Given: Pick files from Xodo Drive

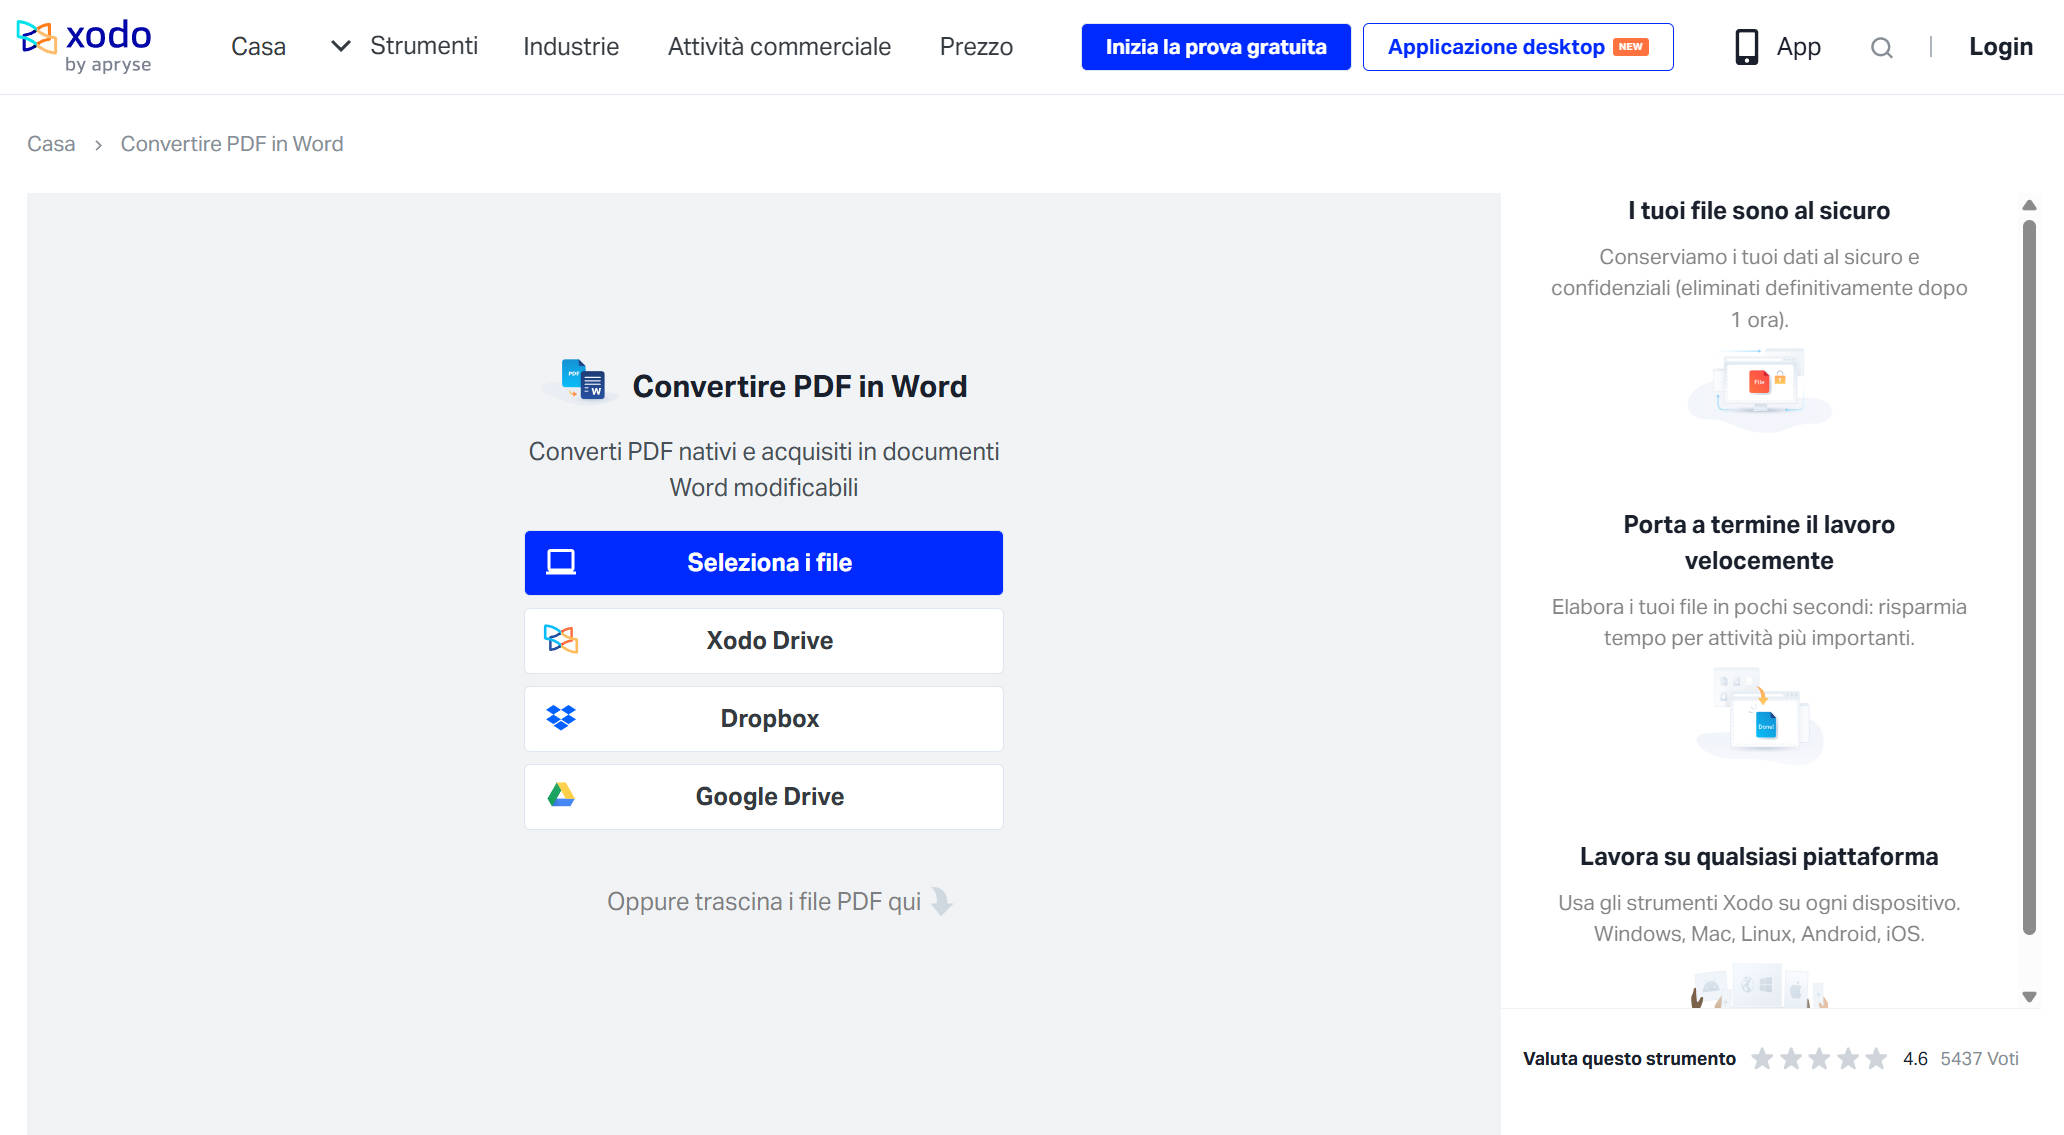Looking at the screenshot, I should (764, 641).
